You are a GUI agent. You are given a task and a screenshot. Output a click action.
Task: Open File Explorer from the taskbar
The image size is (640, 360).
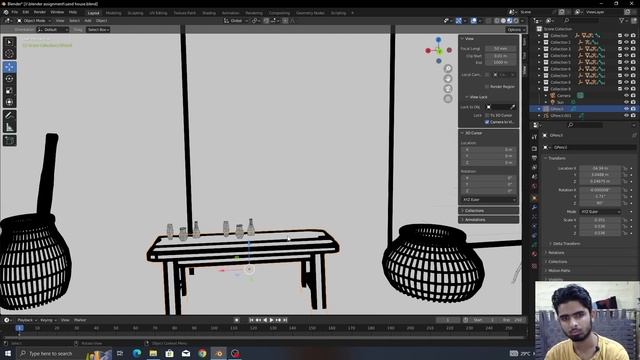(153, 353)
